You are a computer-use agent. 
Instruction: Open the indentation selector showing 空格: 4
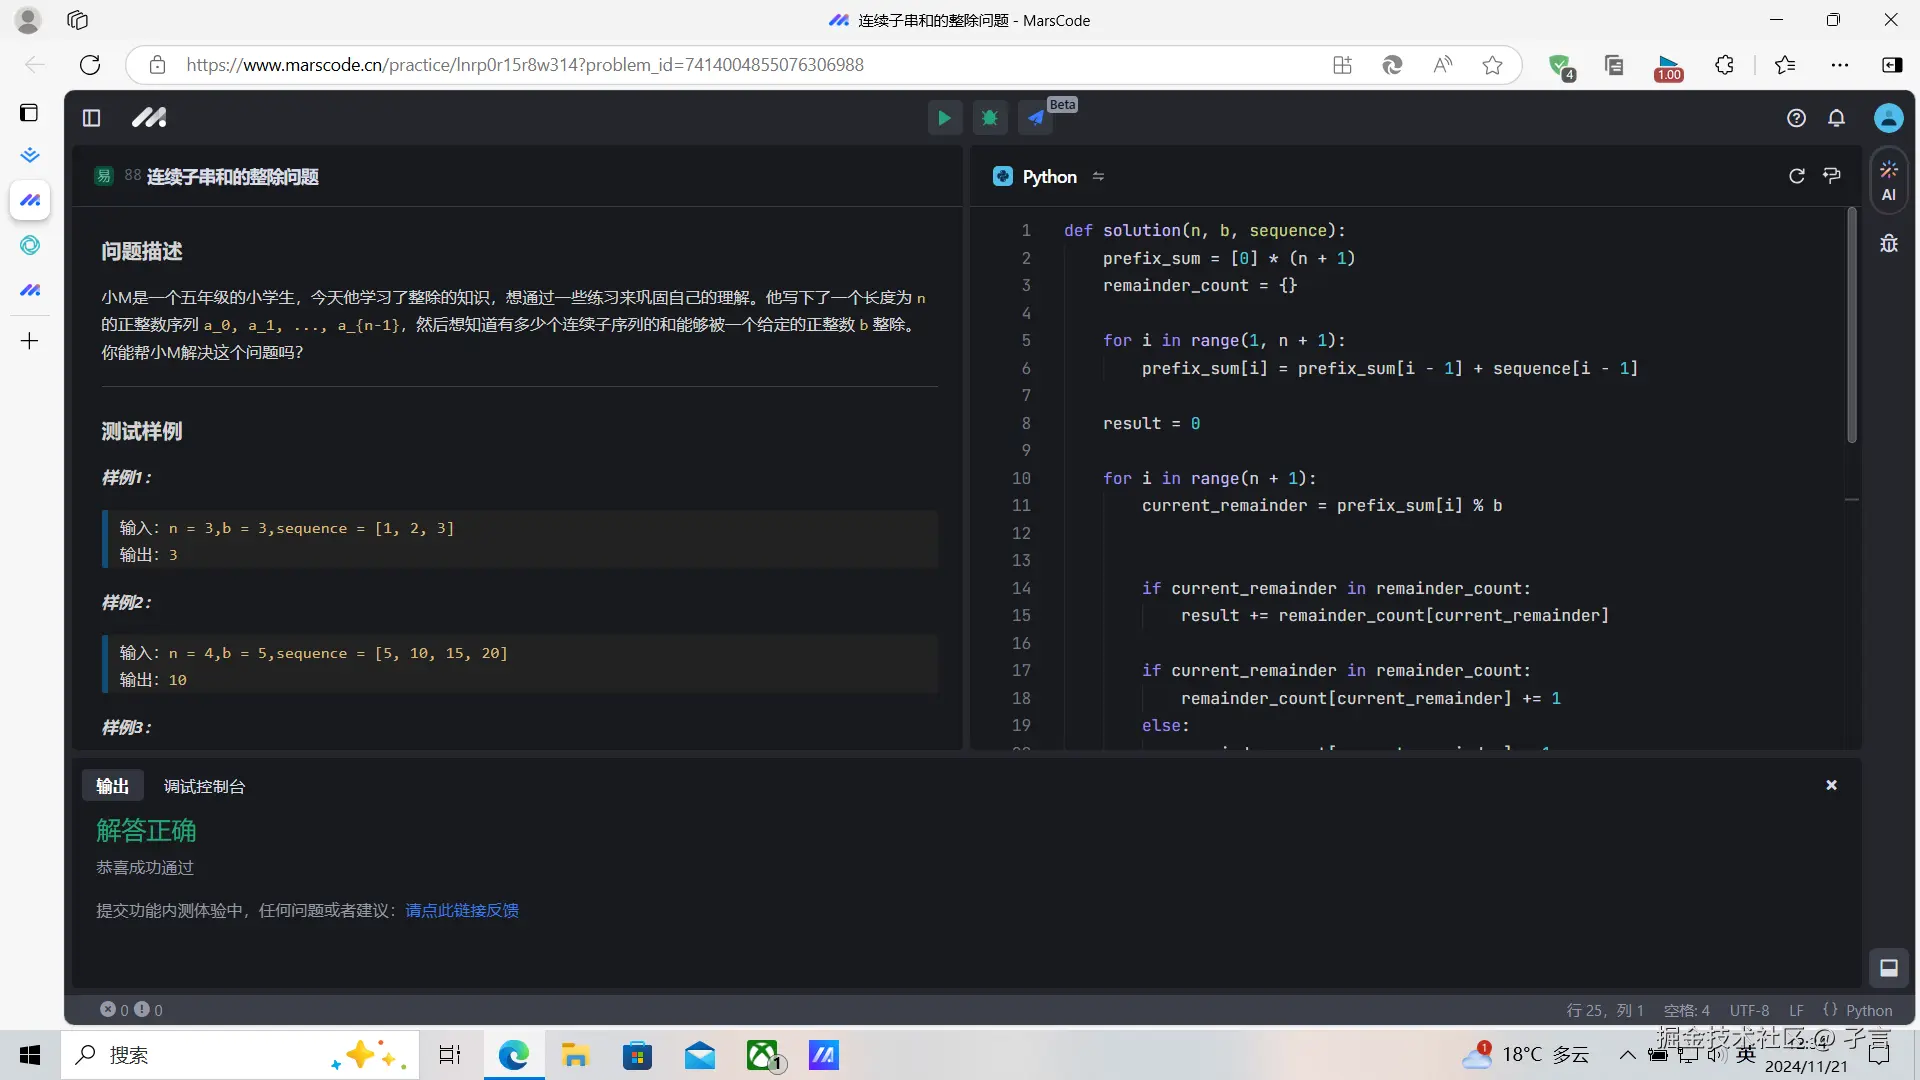1686,1010
